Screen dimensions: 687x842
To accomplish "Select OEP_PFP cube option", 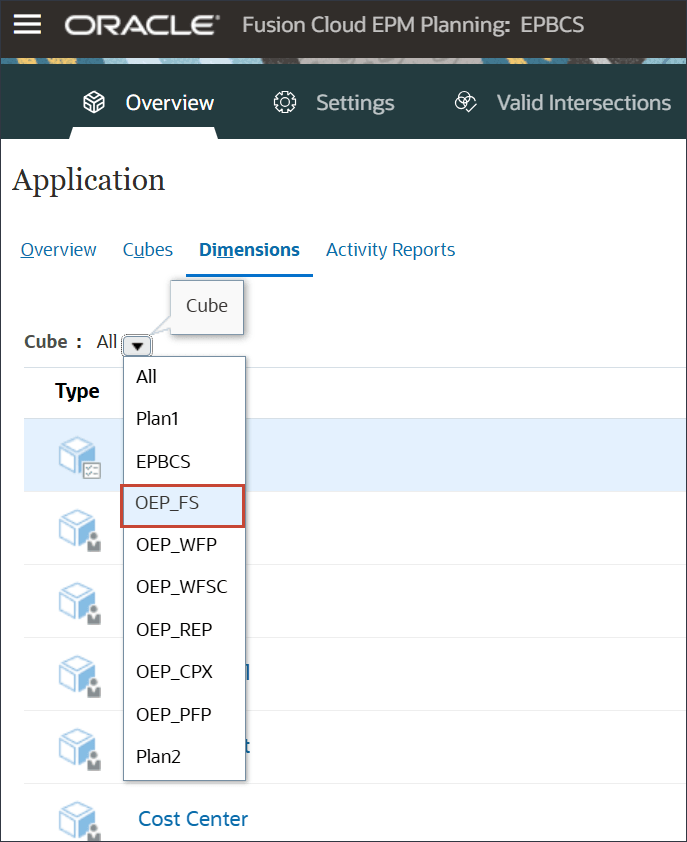I will pyautogui.click(x=184, y=715).
